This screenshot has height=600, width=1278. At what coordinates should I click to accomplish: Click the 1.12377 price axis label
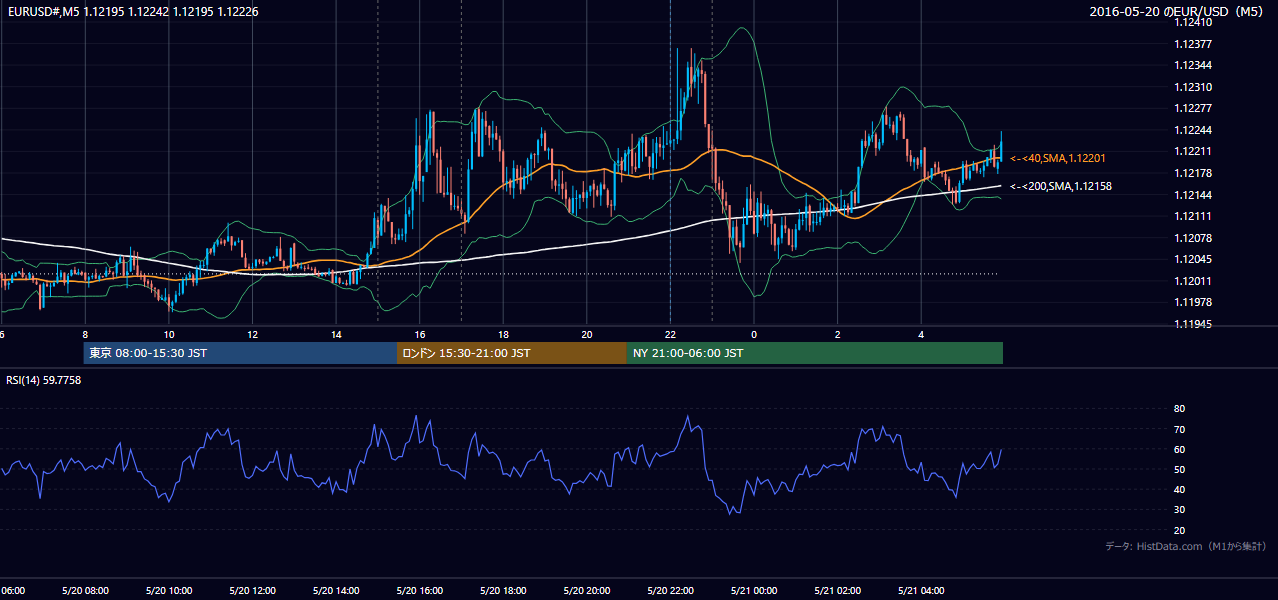[1192, 44]
